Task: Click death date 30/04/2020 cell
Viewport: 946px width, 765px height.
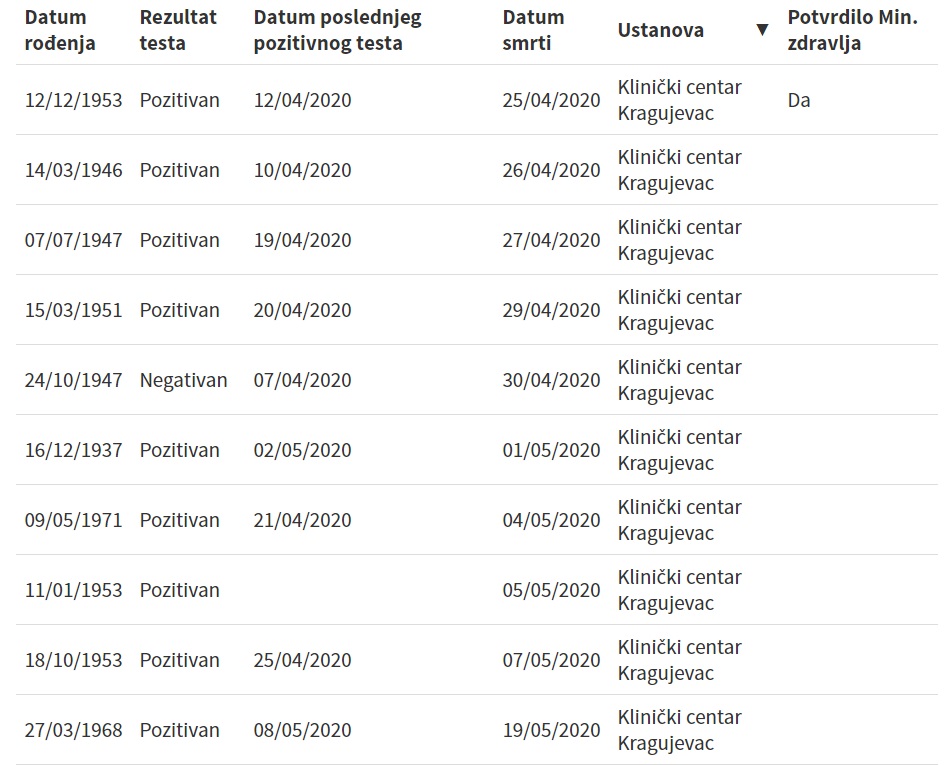Action: (x=551, y=380)
